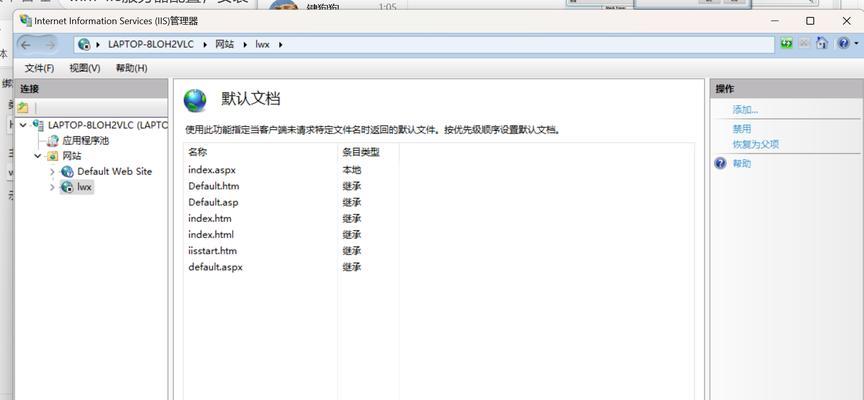
Task: Click the large 默认文档 globe icon
Action: [195, 100]
